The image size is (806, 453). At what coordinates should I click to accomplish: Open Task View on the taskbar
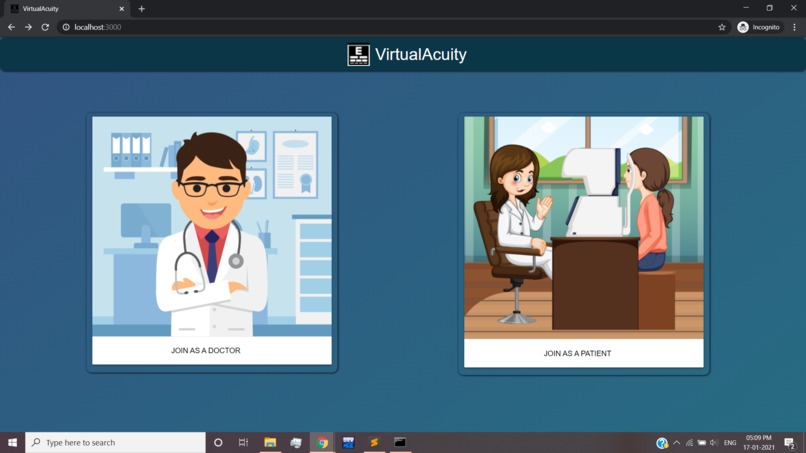click(243, 443)
